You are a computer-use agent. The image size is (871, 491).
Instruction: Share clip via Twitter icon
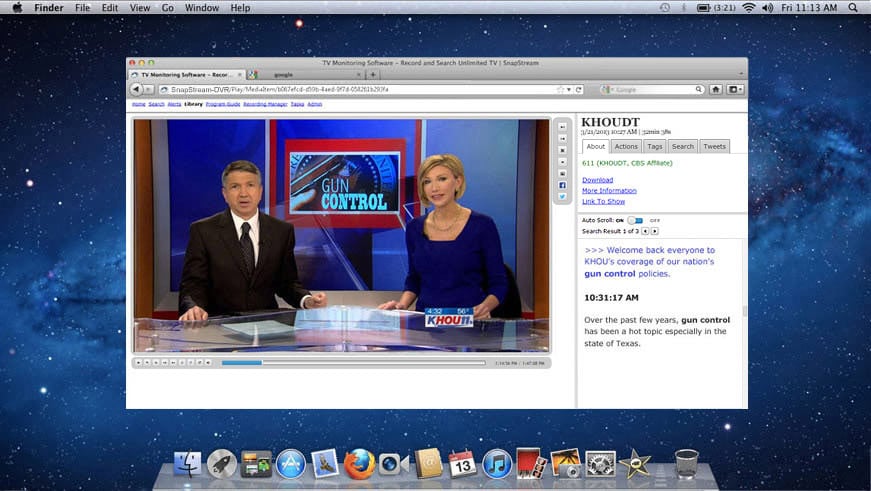click(562, 197)
